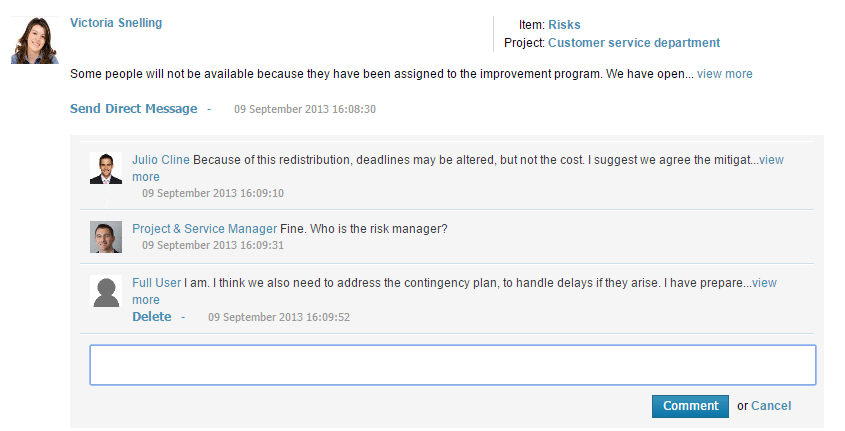
Task: Click the 16:09:52 timestamp beside Delete
Action: coord(279,317)
